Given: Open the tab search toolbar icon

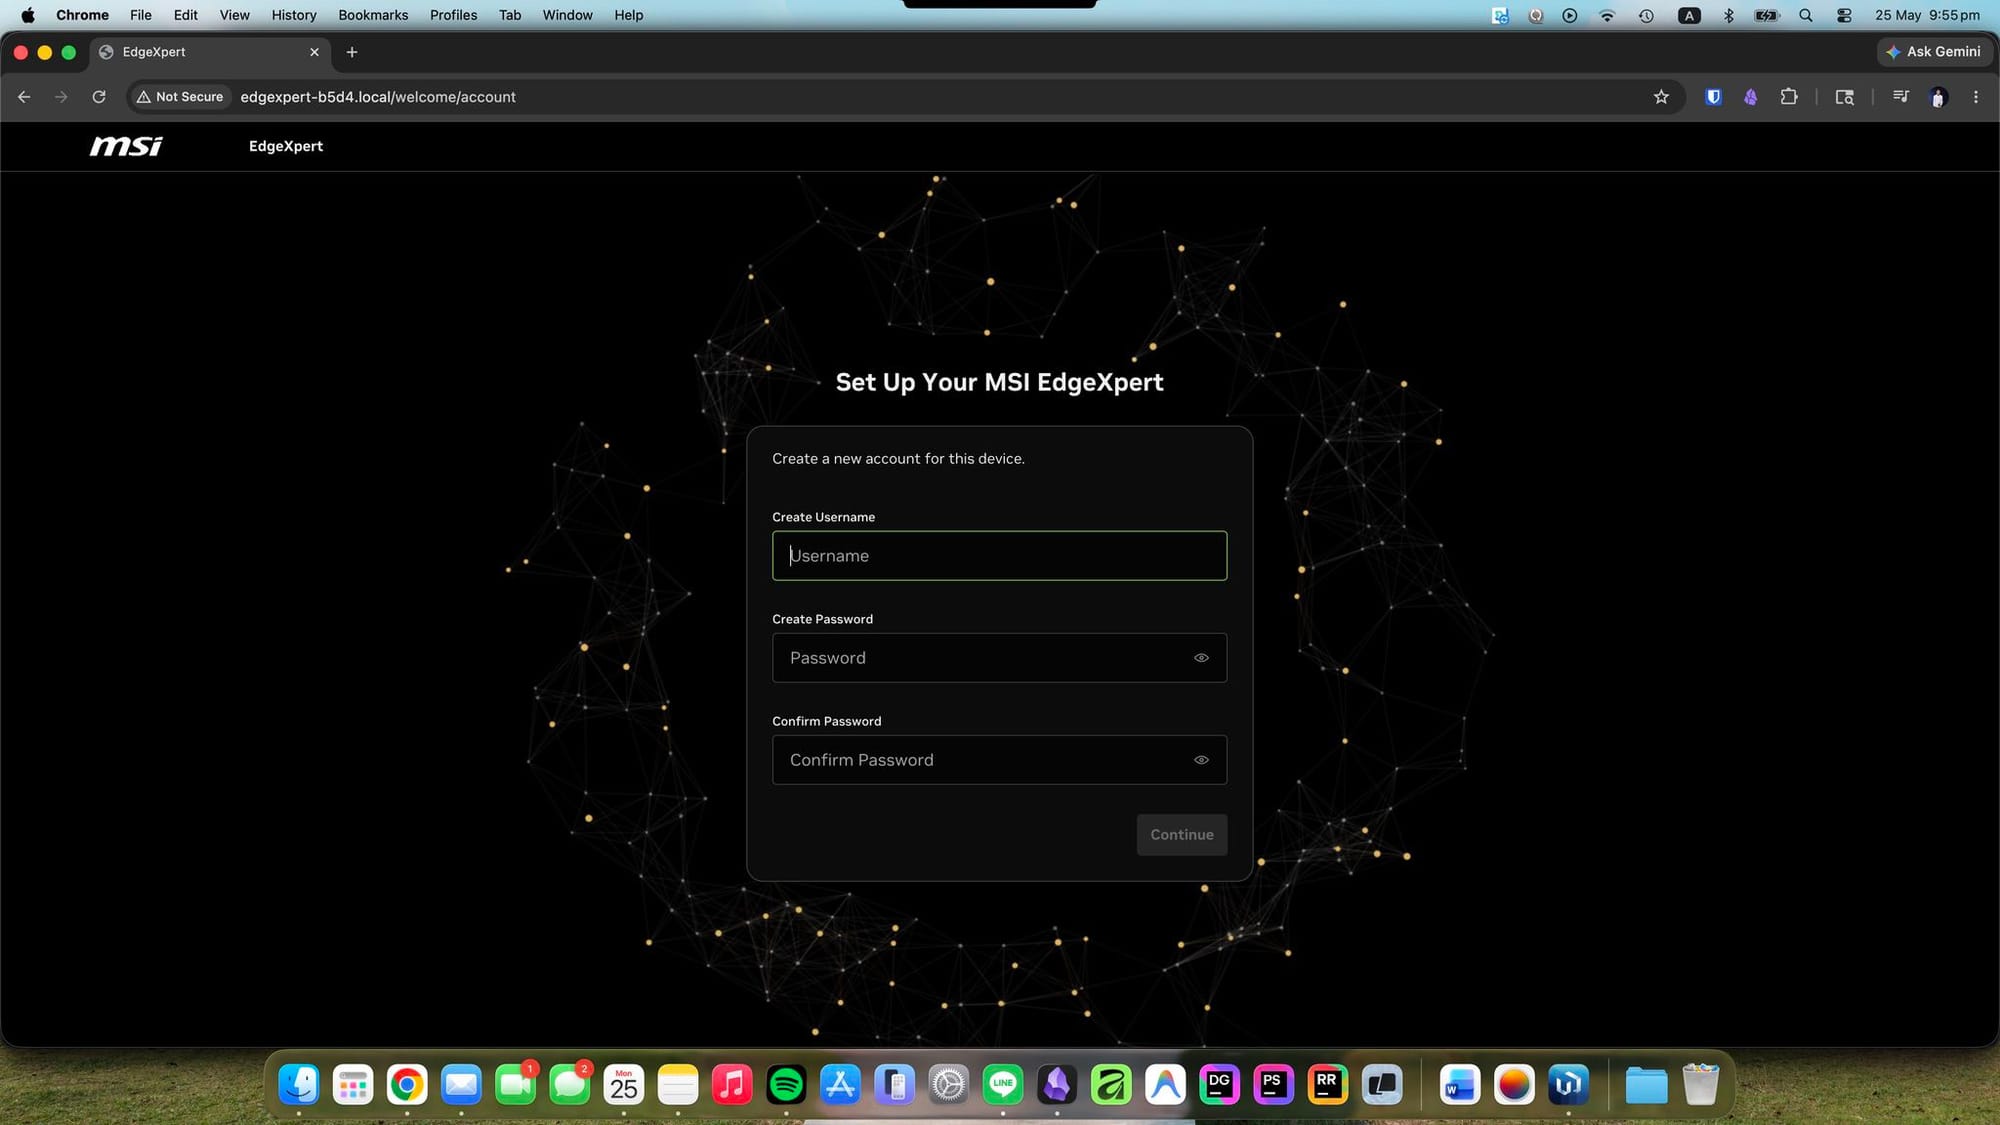Looking at the screenshot, I should click(1844, 97).
